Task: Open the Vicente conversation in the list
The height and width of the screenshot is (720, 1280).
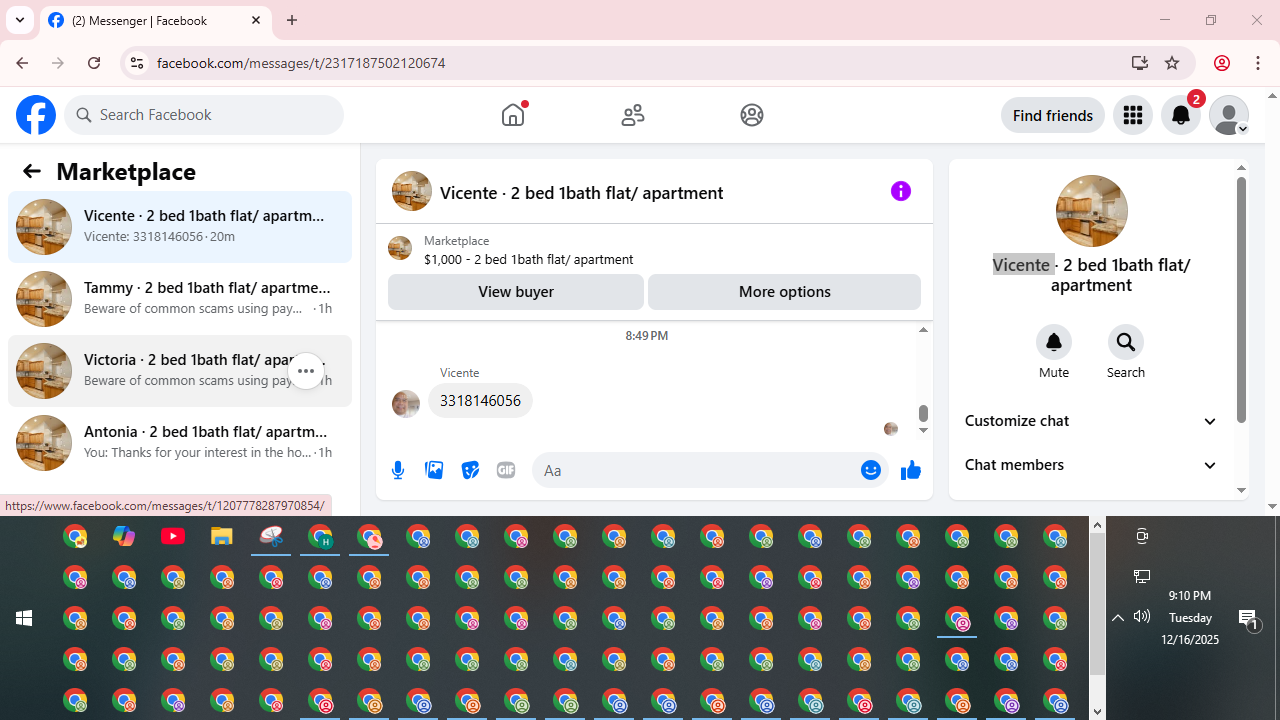Action: [x=180, y=227]
